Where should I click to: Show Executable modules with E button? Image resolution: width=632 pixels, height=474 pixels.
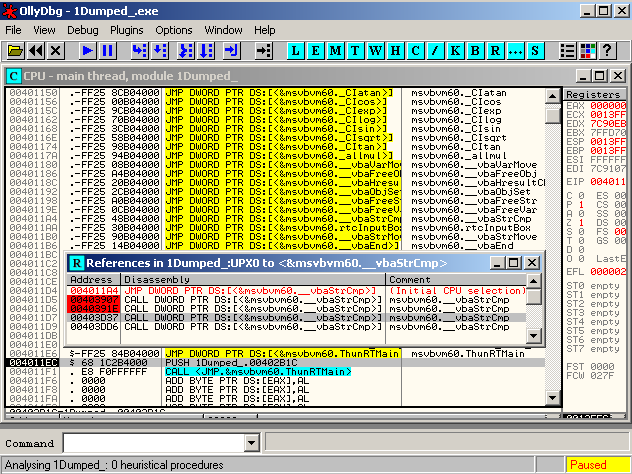click(316, 51)
